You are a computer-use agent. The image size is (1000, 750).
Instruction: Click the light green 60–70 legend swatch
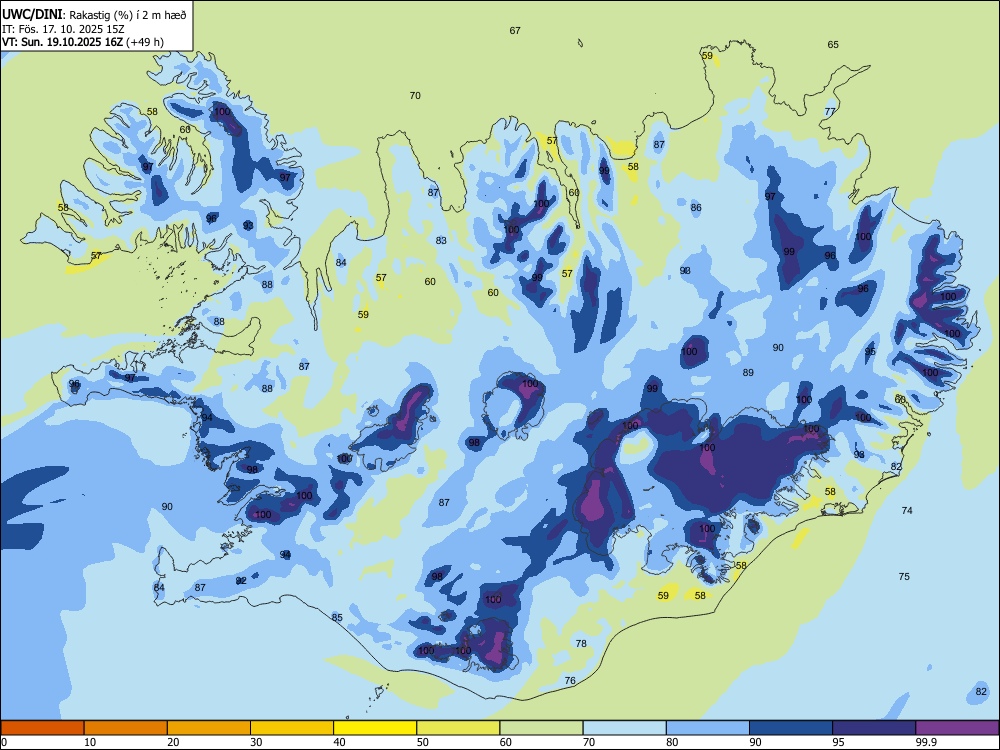pyautogui.click(x=541, y=728)
